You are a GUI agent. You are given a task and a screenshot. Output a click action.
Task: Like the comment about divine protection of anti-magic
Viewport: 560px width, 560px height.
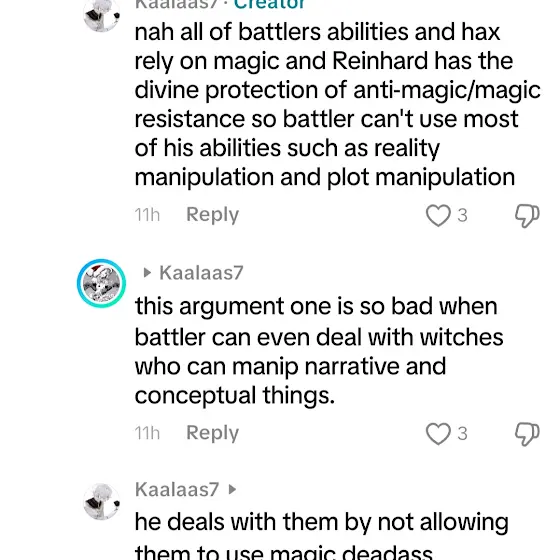tap(438, 215)
